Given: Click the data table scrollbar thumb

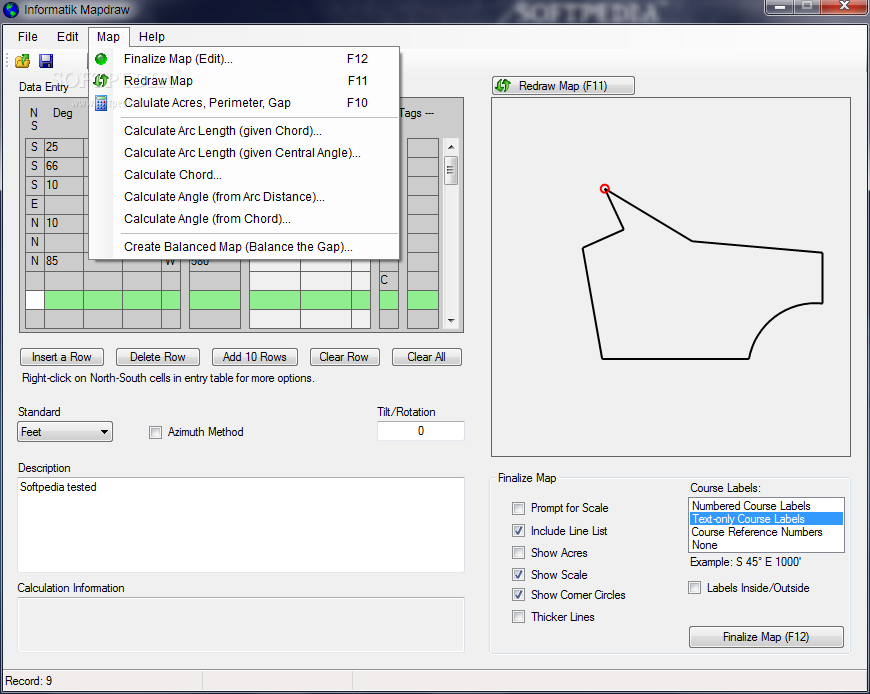Looking at the screenshot, I should point(451,170).
